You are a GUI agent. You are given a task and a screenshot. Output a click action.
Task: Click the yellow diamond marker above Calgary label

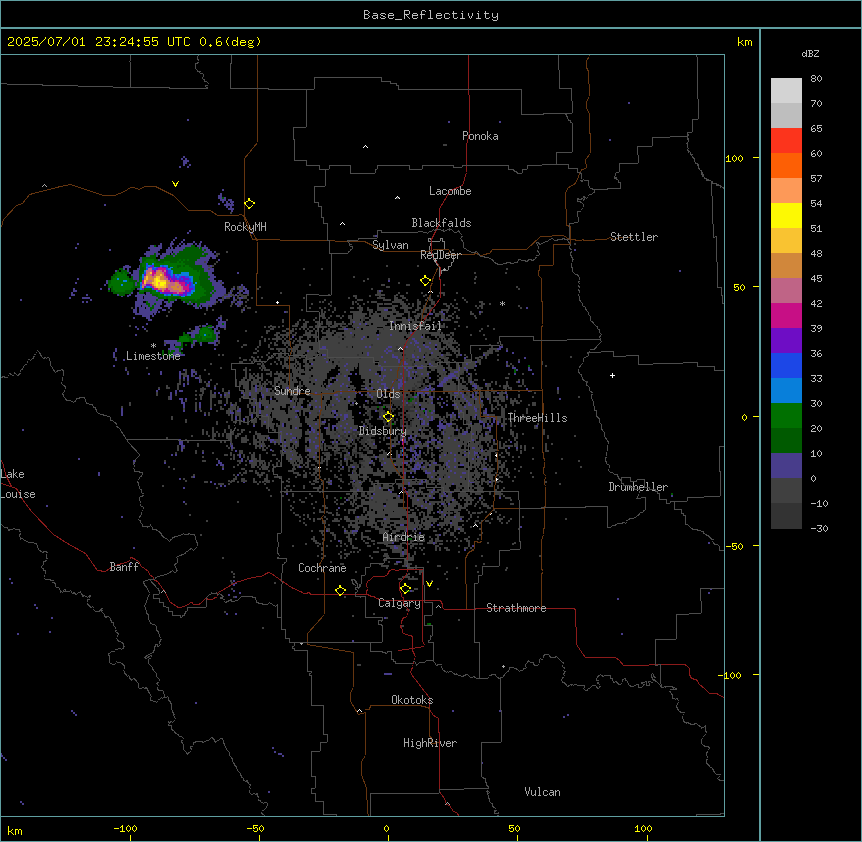(x=406, y=589)
